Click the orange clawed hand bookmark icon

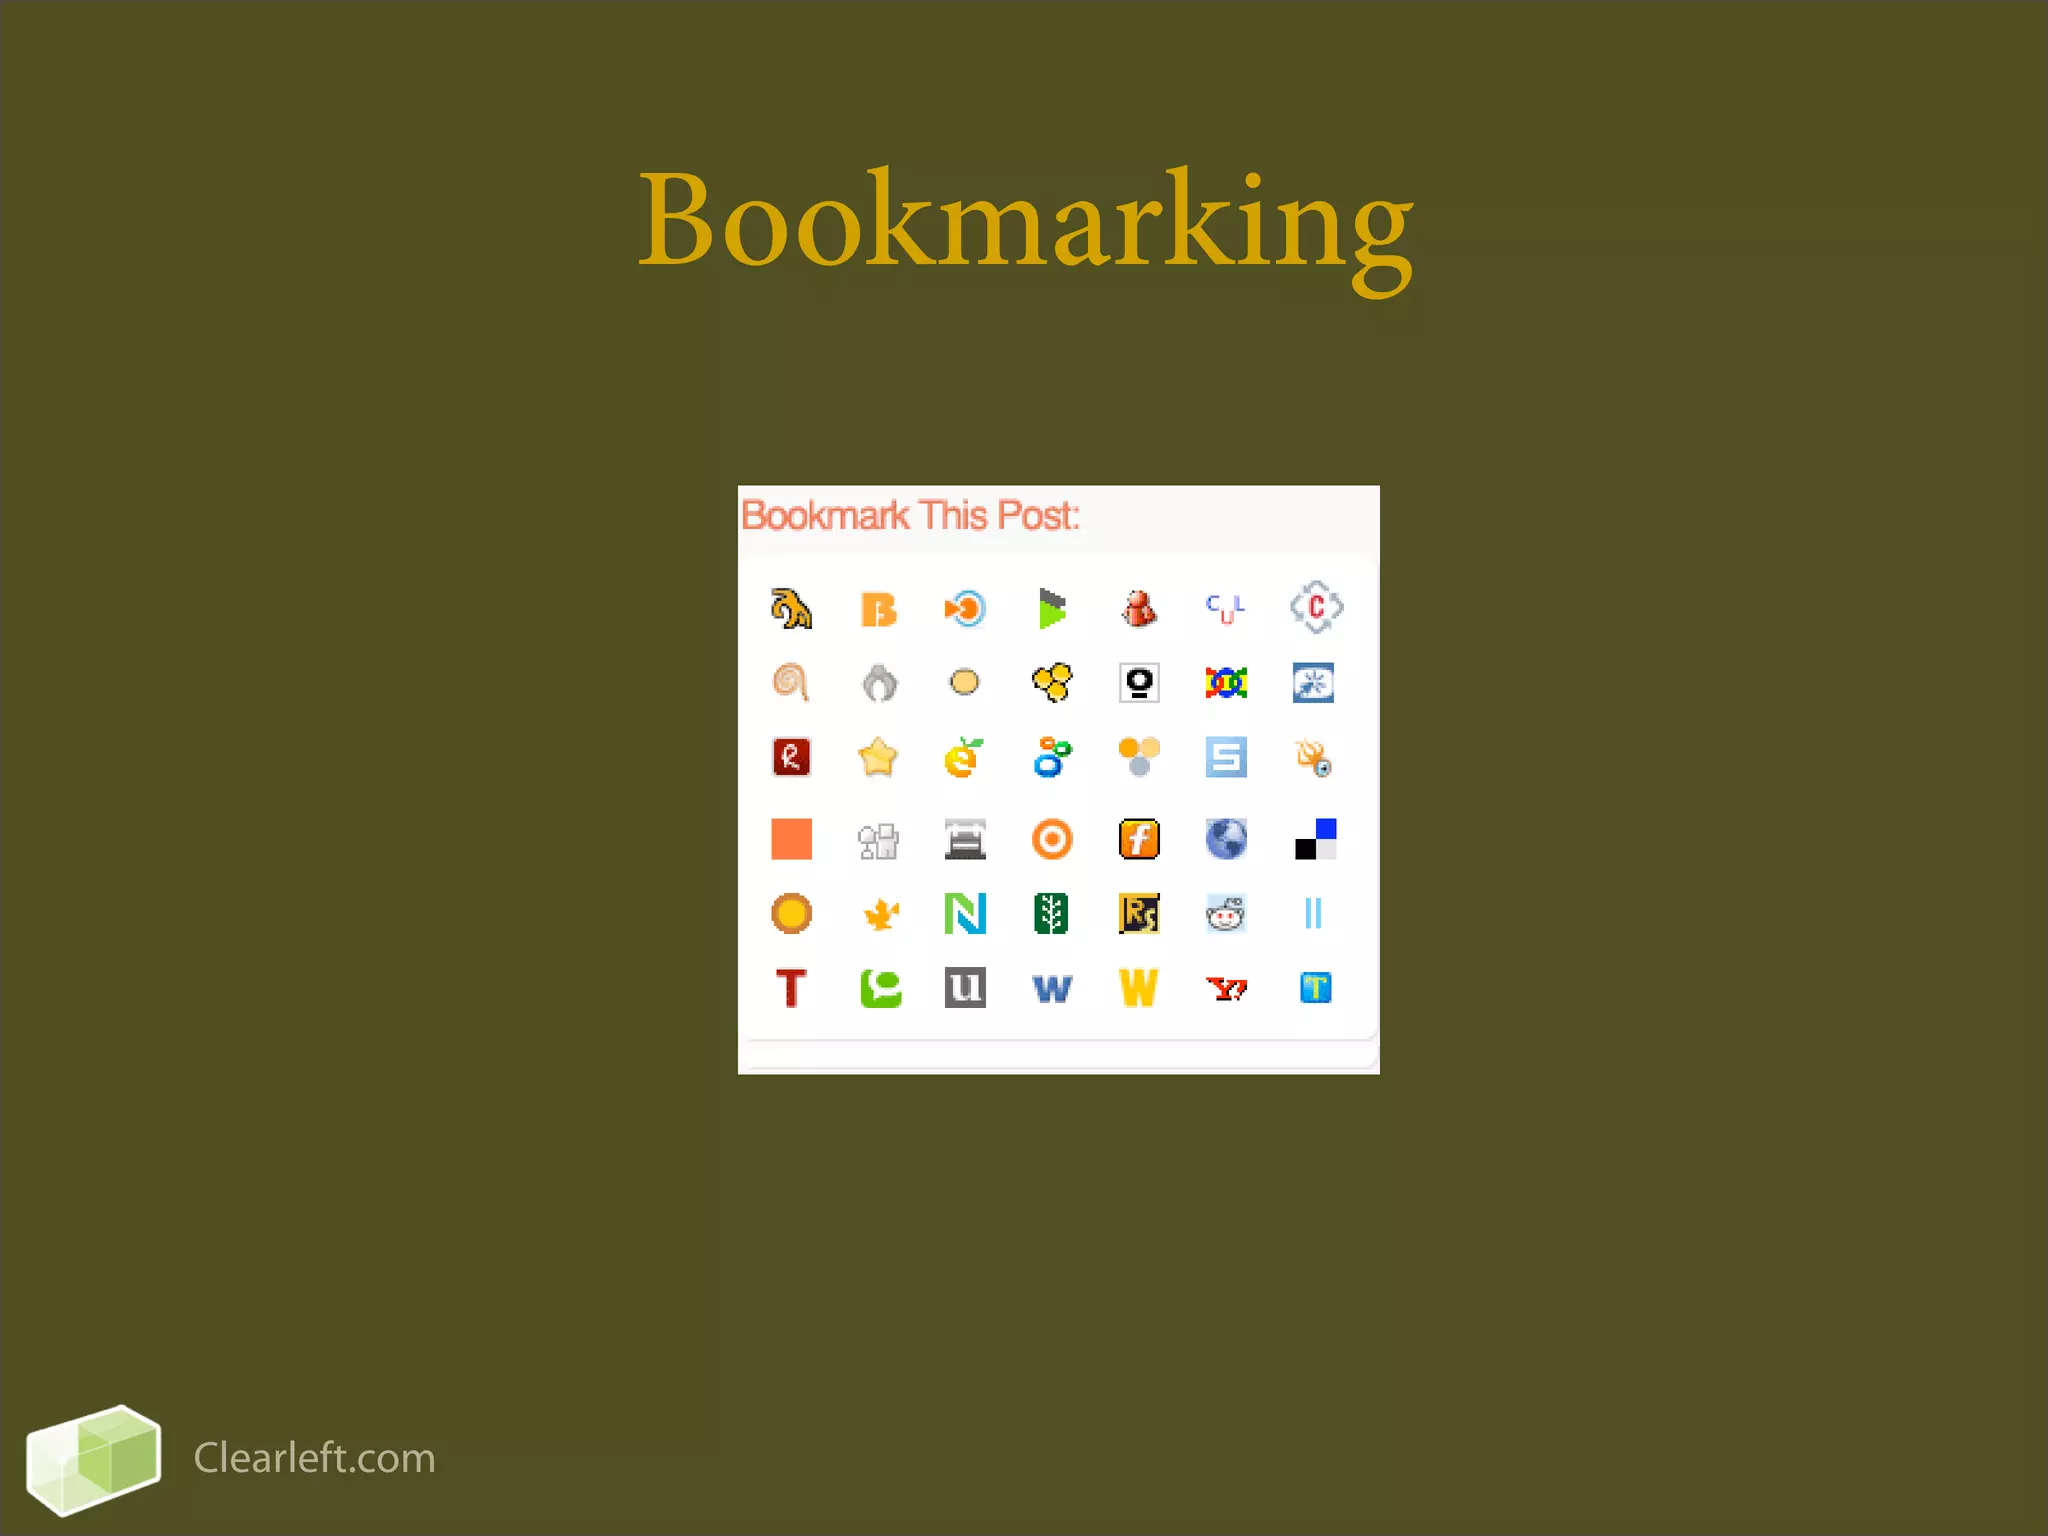point(791,608)
